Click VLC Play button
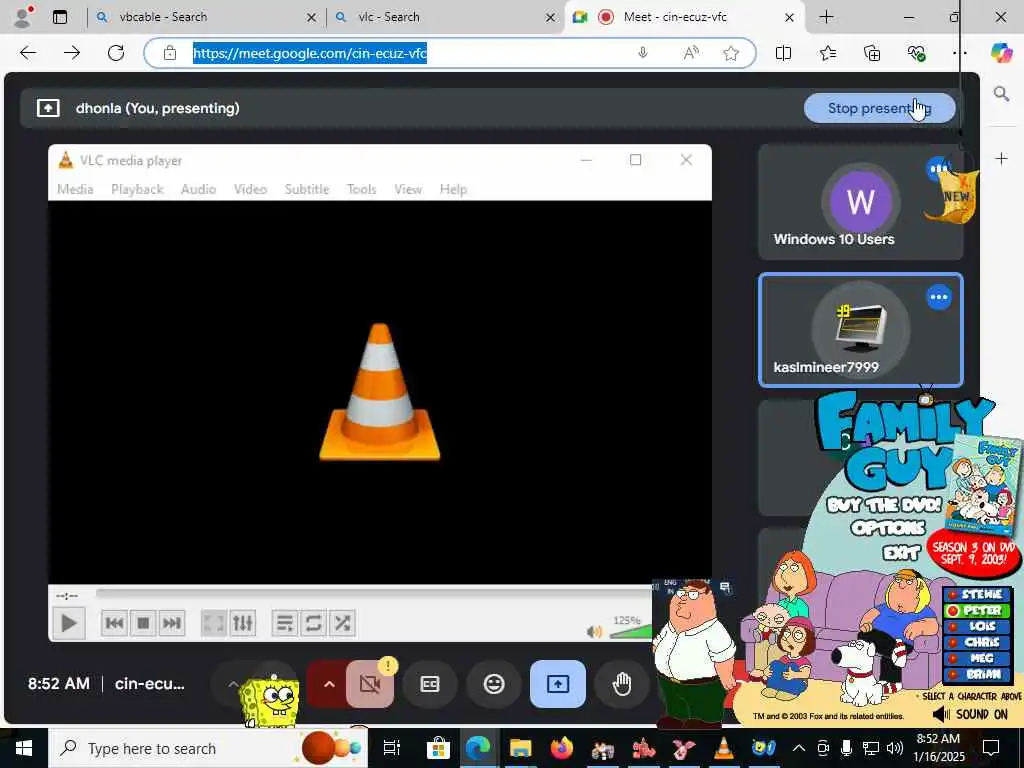The height and width of the screenshot is (768, 1024). (69, 623)
